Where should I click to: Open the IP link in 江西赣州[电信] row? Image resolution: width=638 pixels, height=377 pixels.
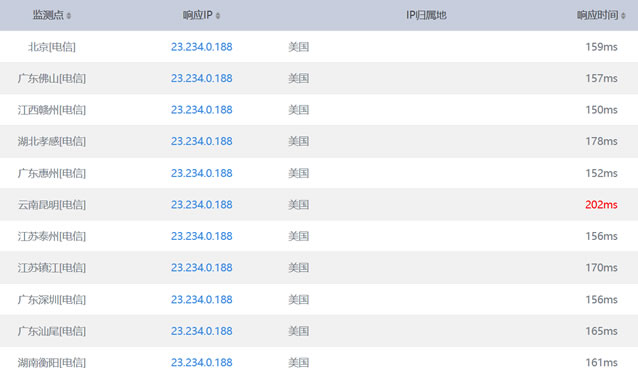(201, 110)
